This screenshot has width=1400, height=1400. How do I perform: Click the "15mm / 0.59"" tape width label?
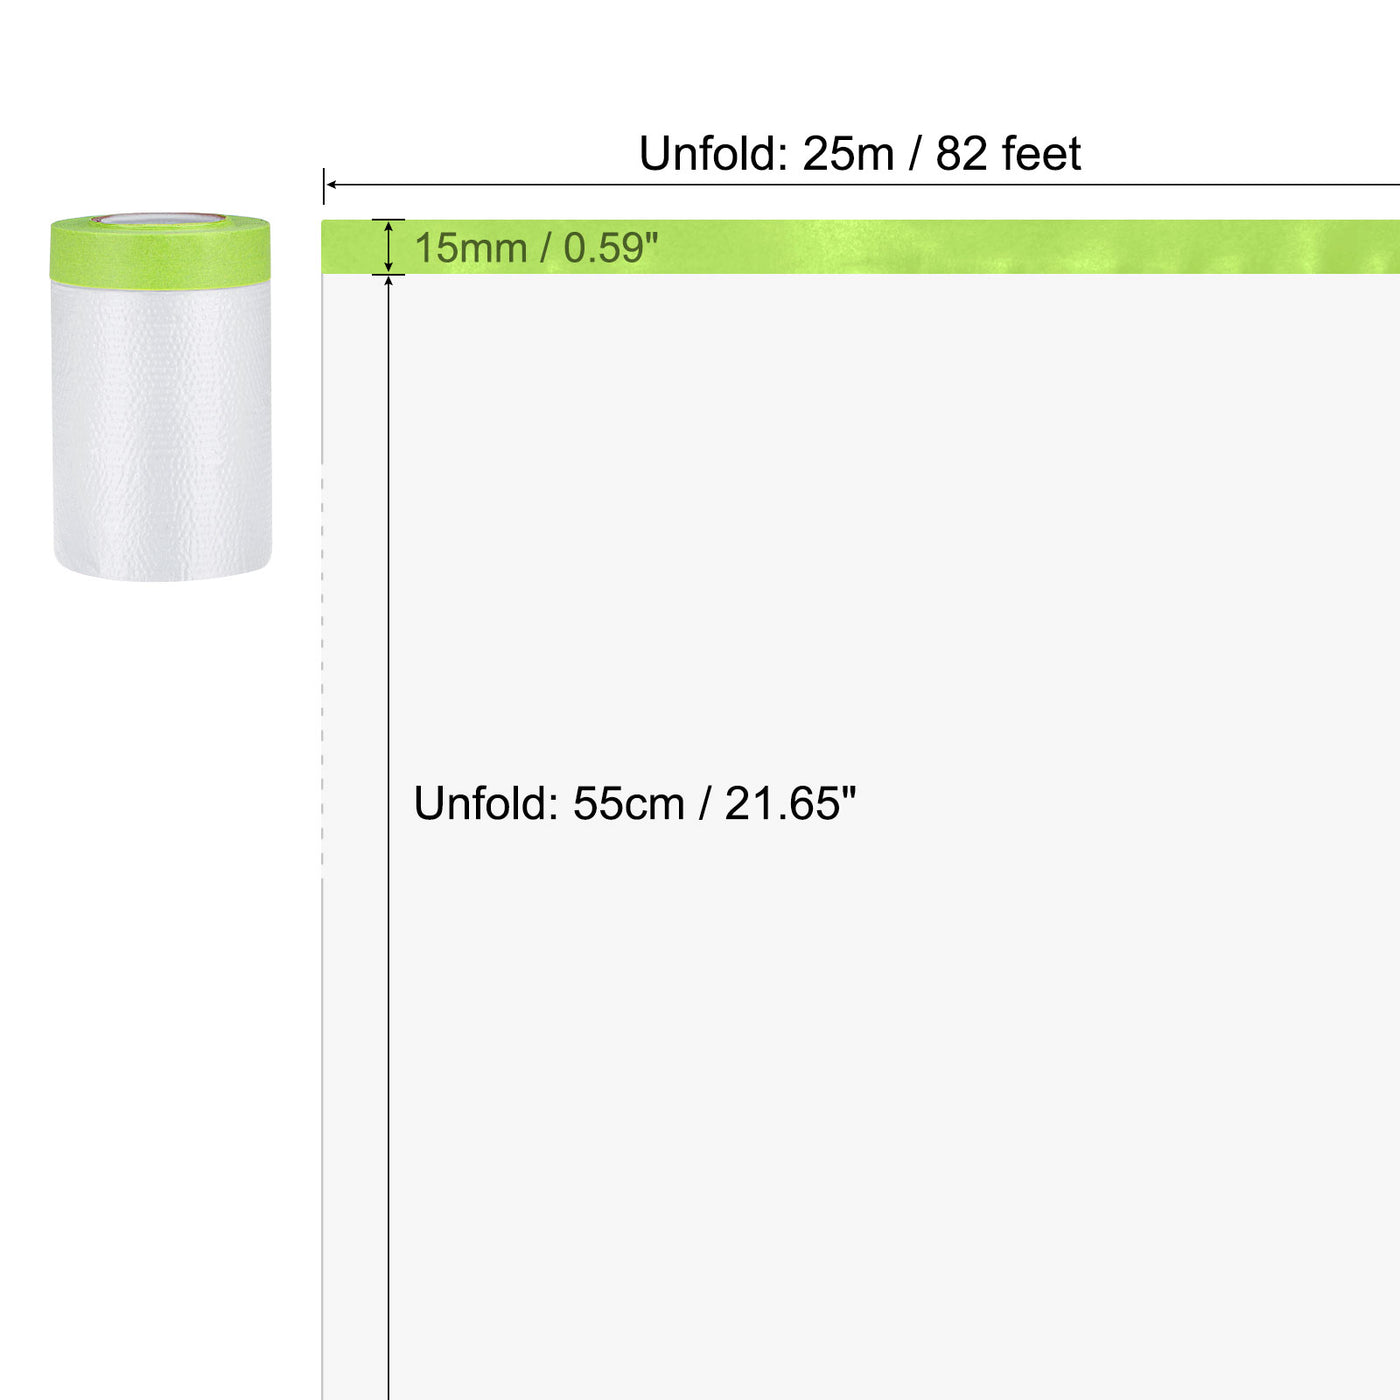[x=536, y=248]
